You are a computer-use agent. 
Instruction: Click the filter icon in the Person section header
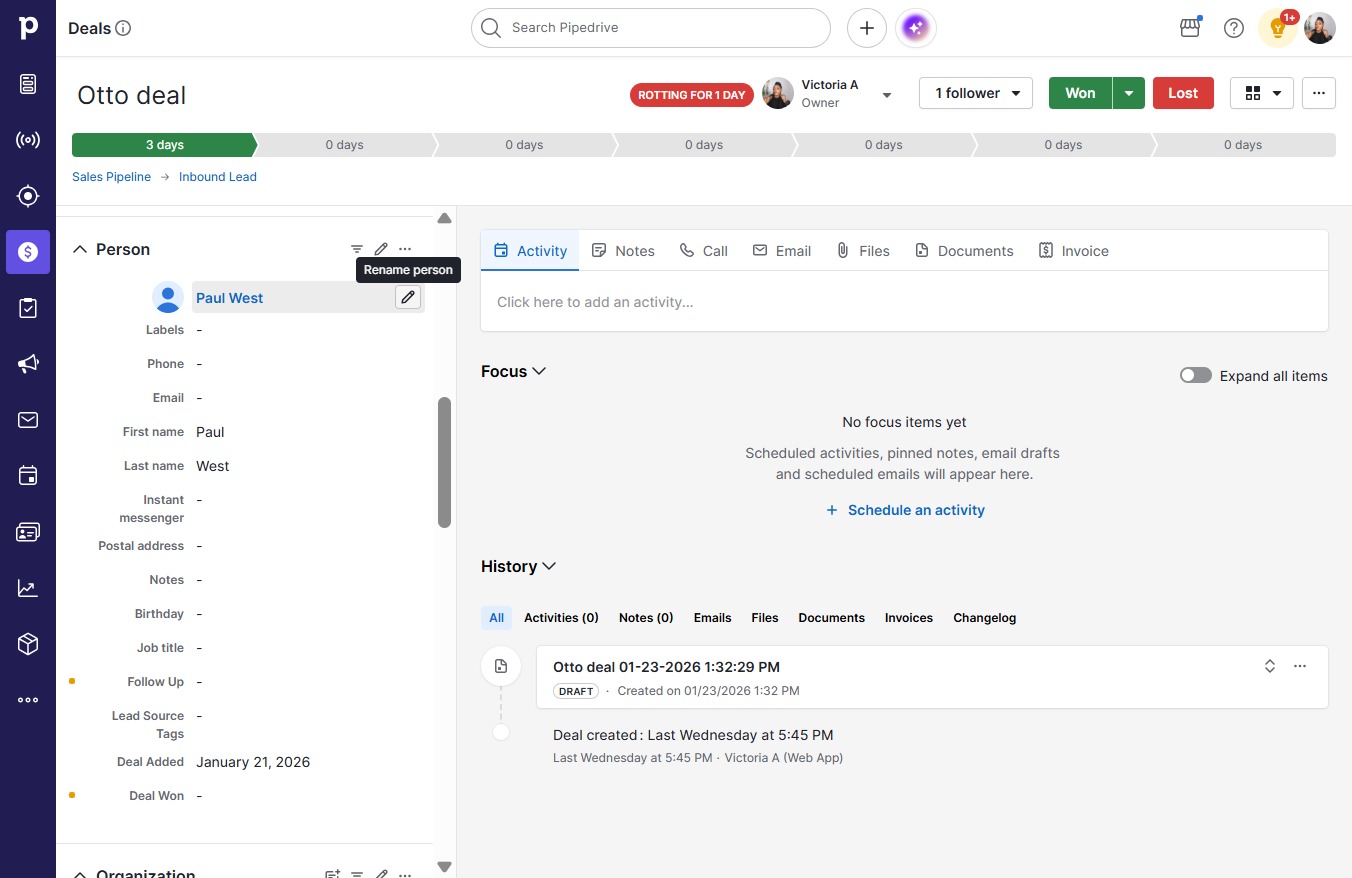tap(357, 249)
